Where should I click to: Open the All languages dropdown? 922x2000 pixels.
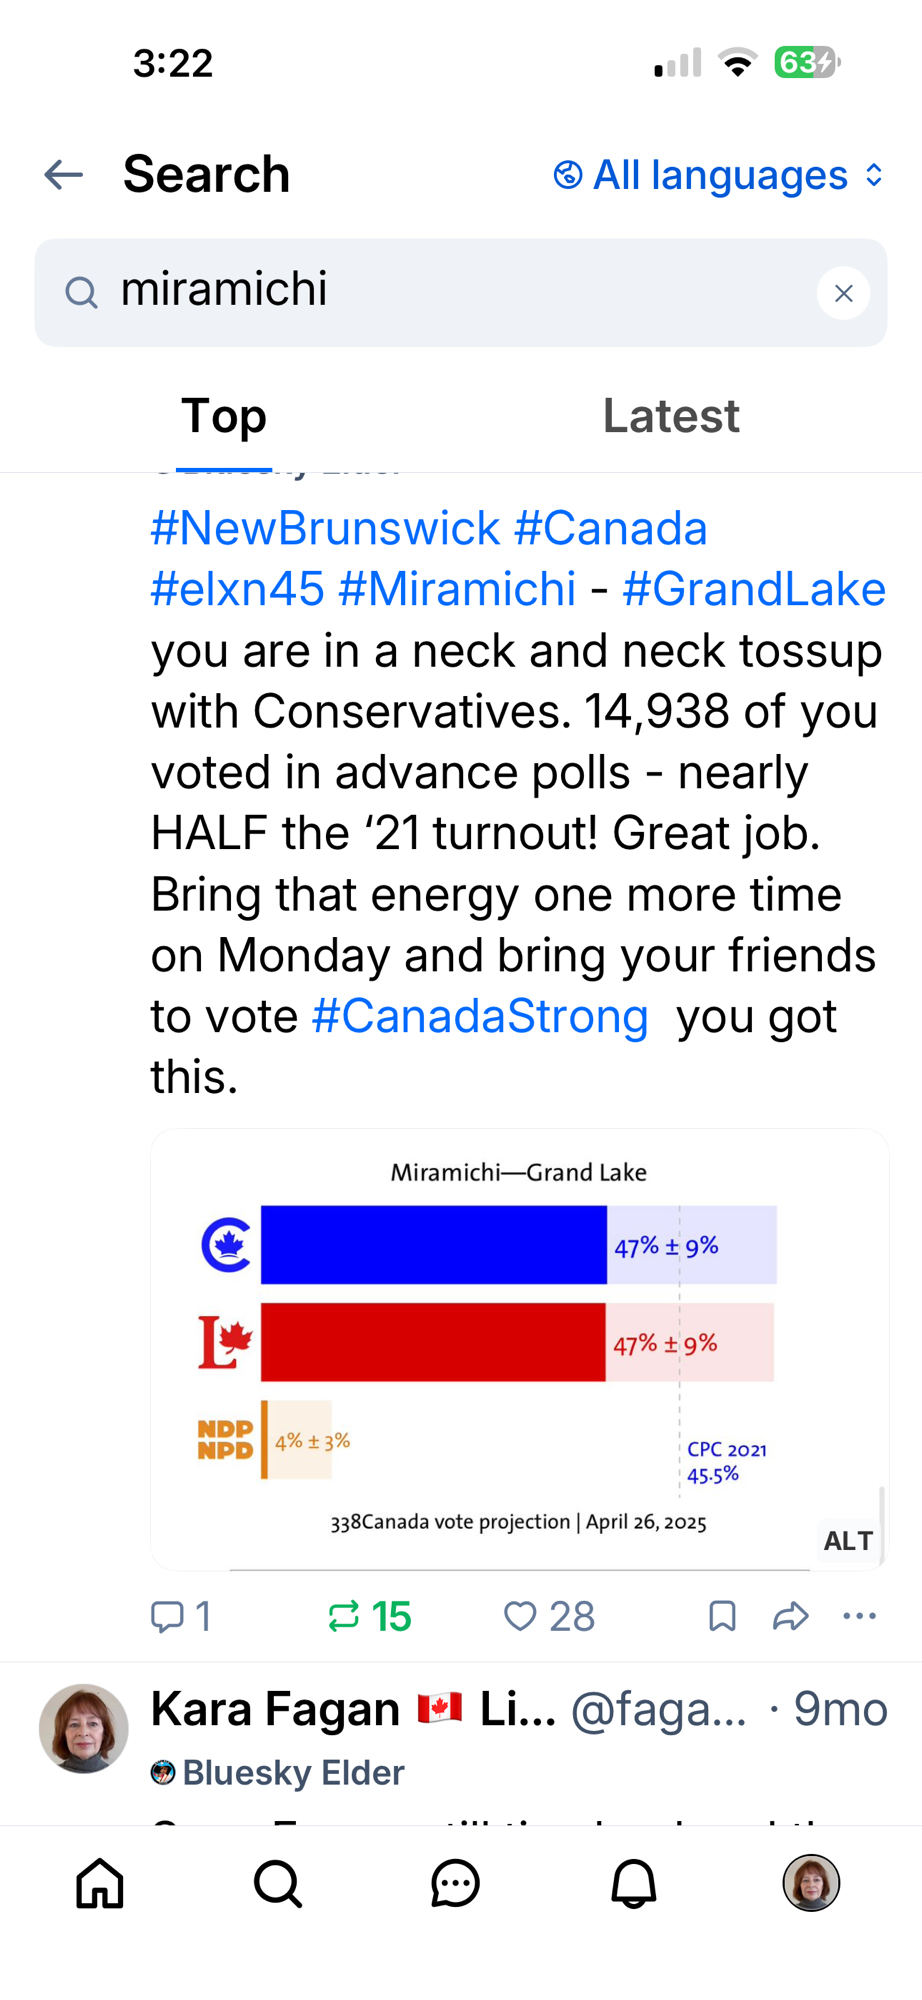(718, 176)
